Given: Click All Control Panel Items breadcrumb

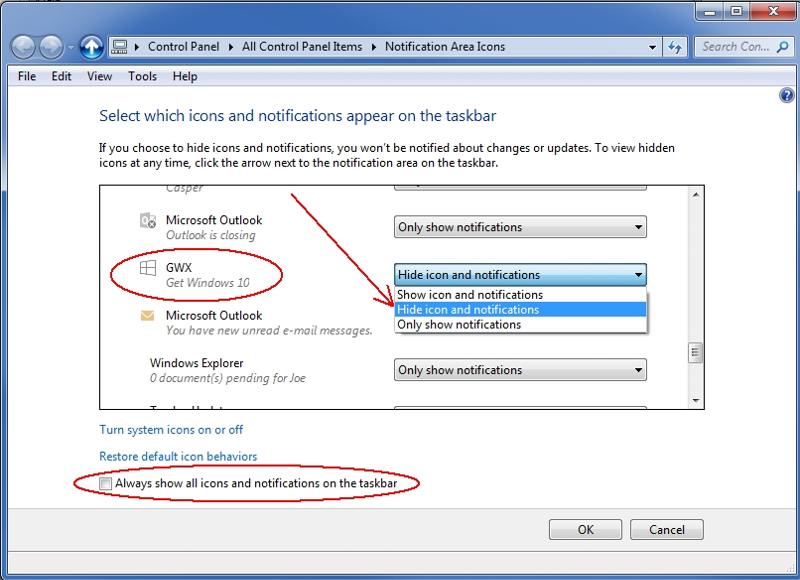Looking at the screenshot, I should tap(302, 47).
